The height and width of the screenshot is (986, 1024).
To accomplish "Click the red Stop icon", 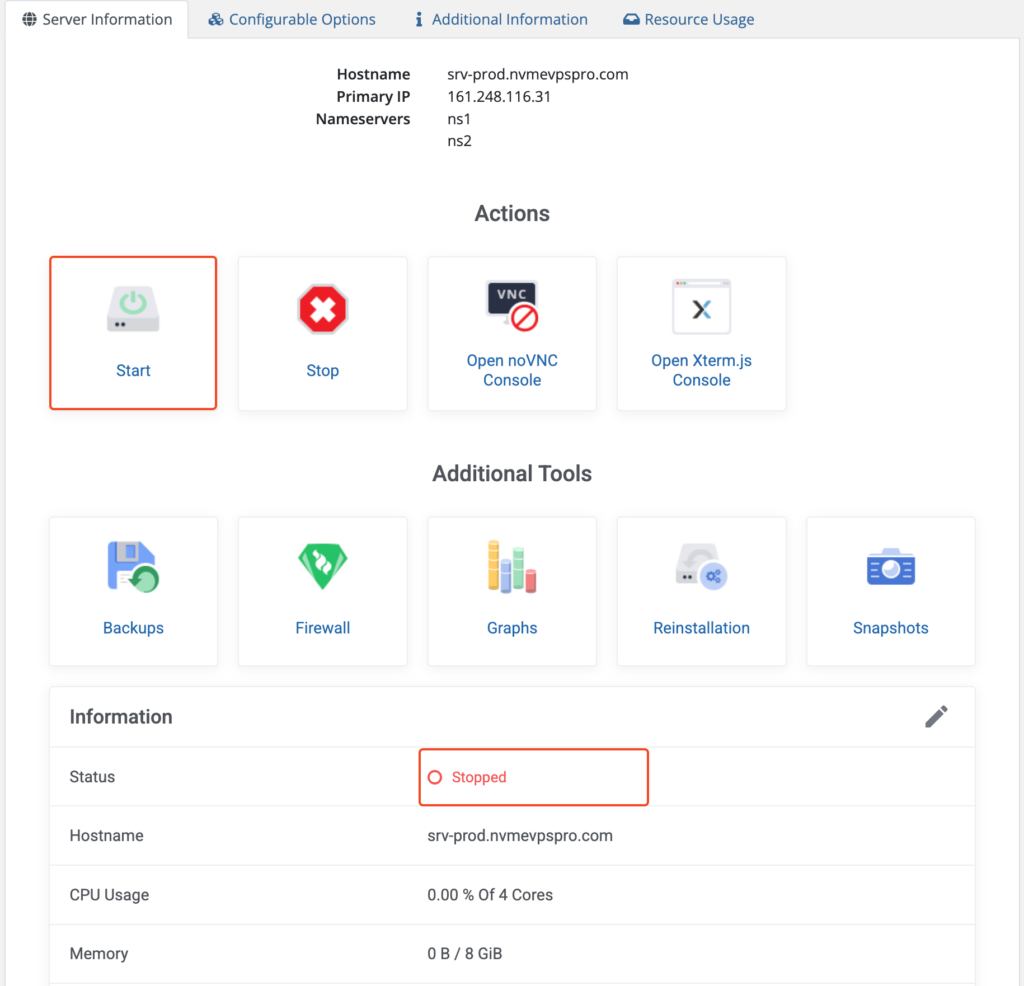I will click(x=322, y=309).
